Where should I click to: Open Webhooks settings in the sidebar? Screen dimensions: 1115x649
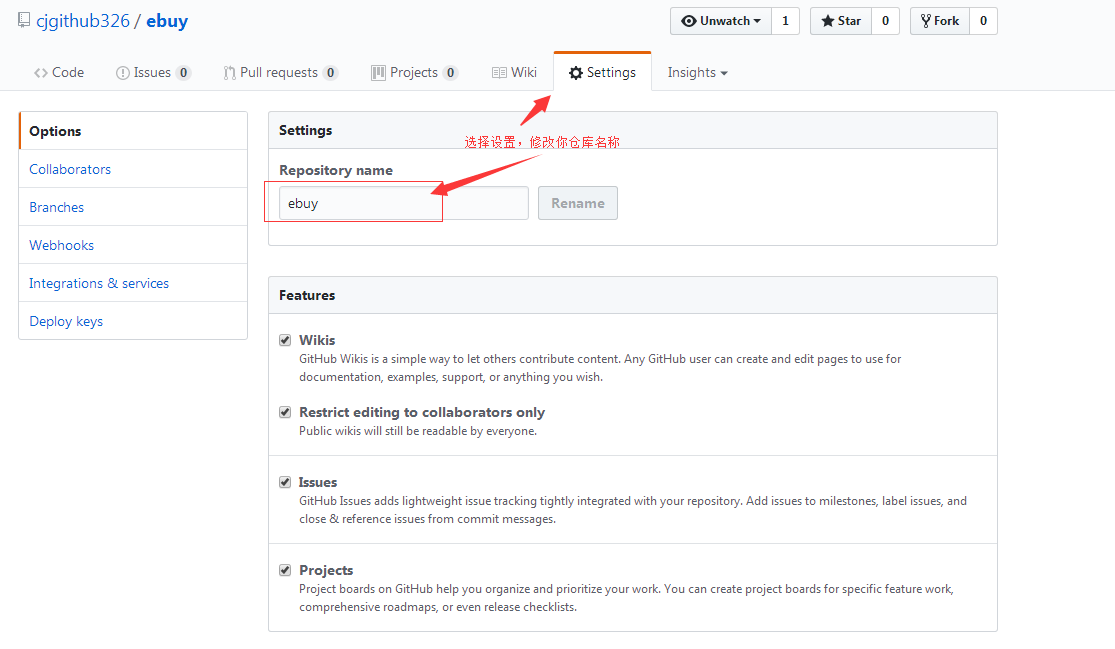[x=134, y=245]
